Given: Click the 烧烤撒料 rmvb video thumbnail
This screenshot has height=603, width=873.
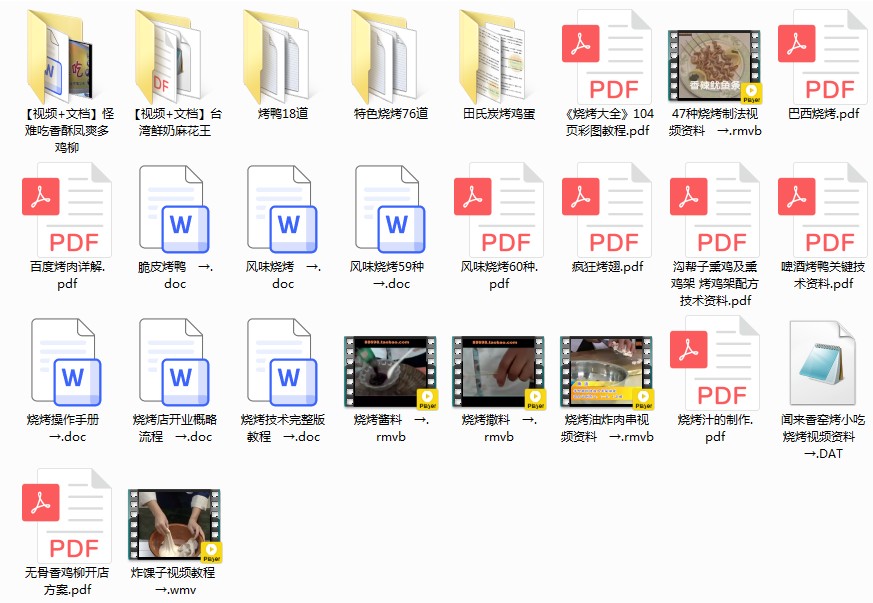Looking at the screenshot, I should click(x=499, y=372).
